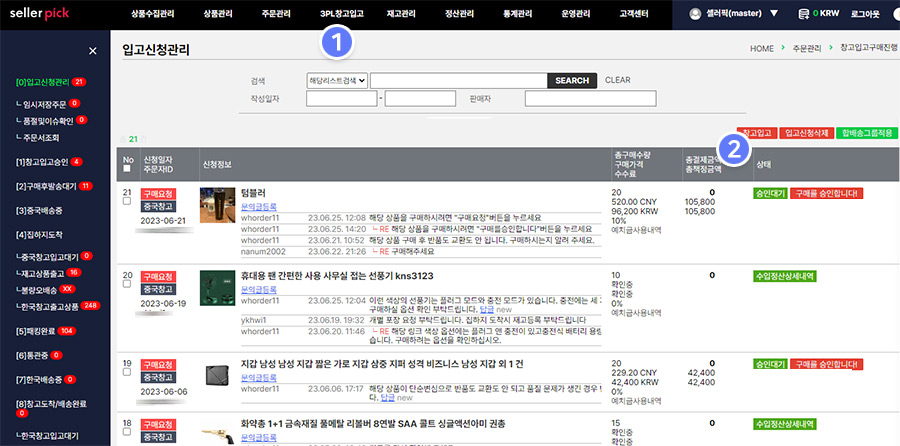Tick the checkbox for order 21

point(127,201)
